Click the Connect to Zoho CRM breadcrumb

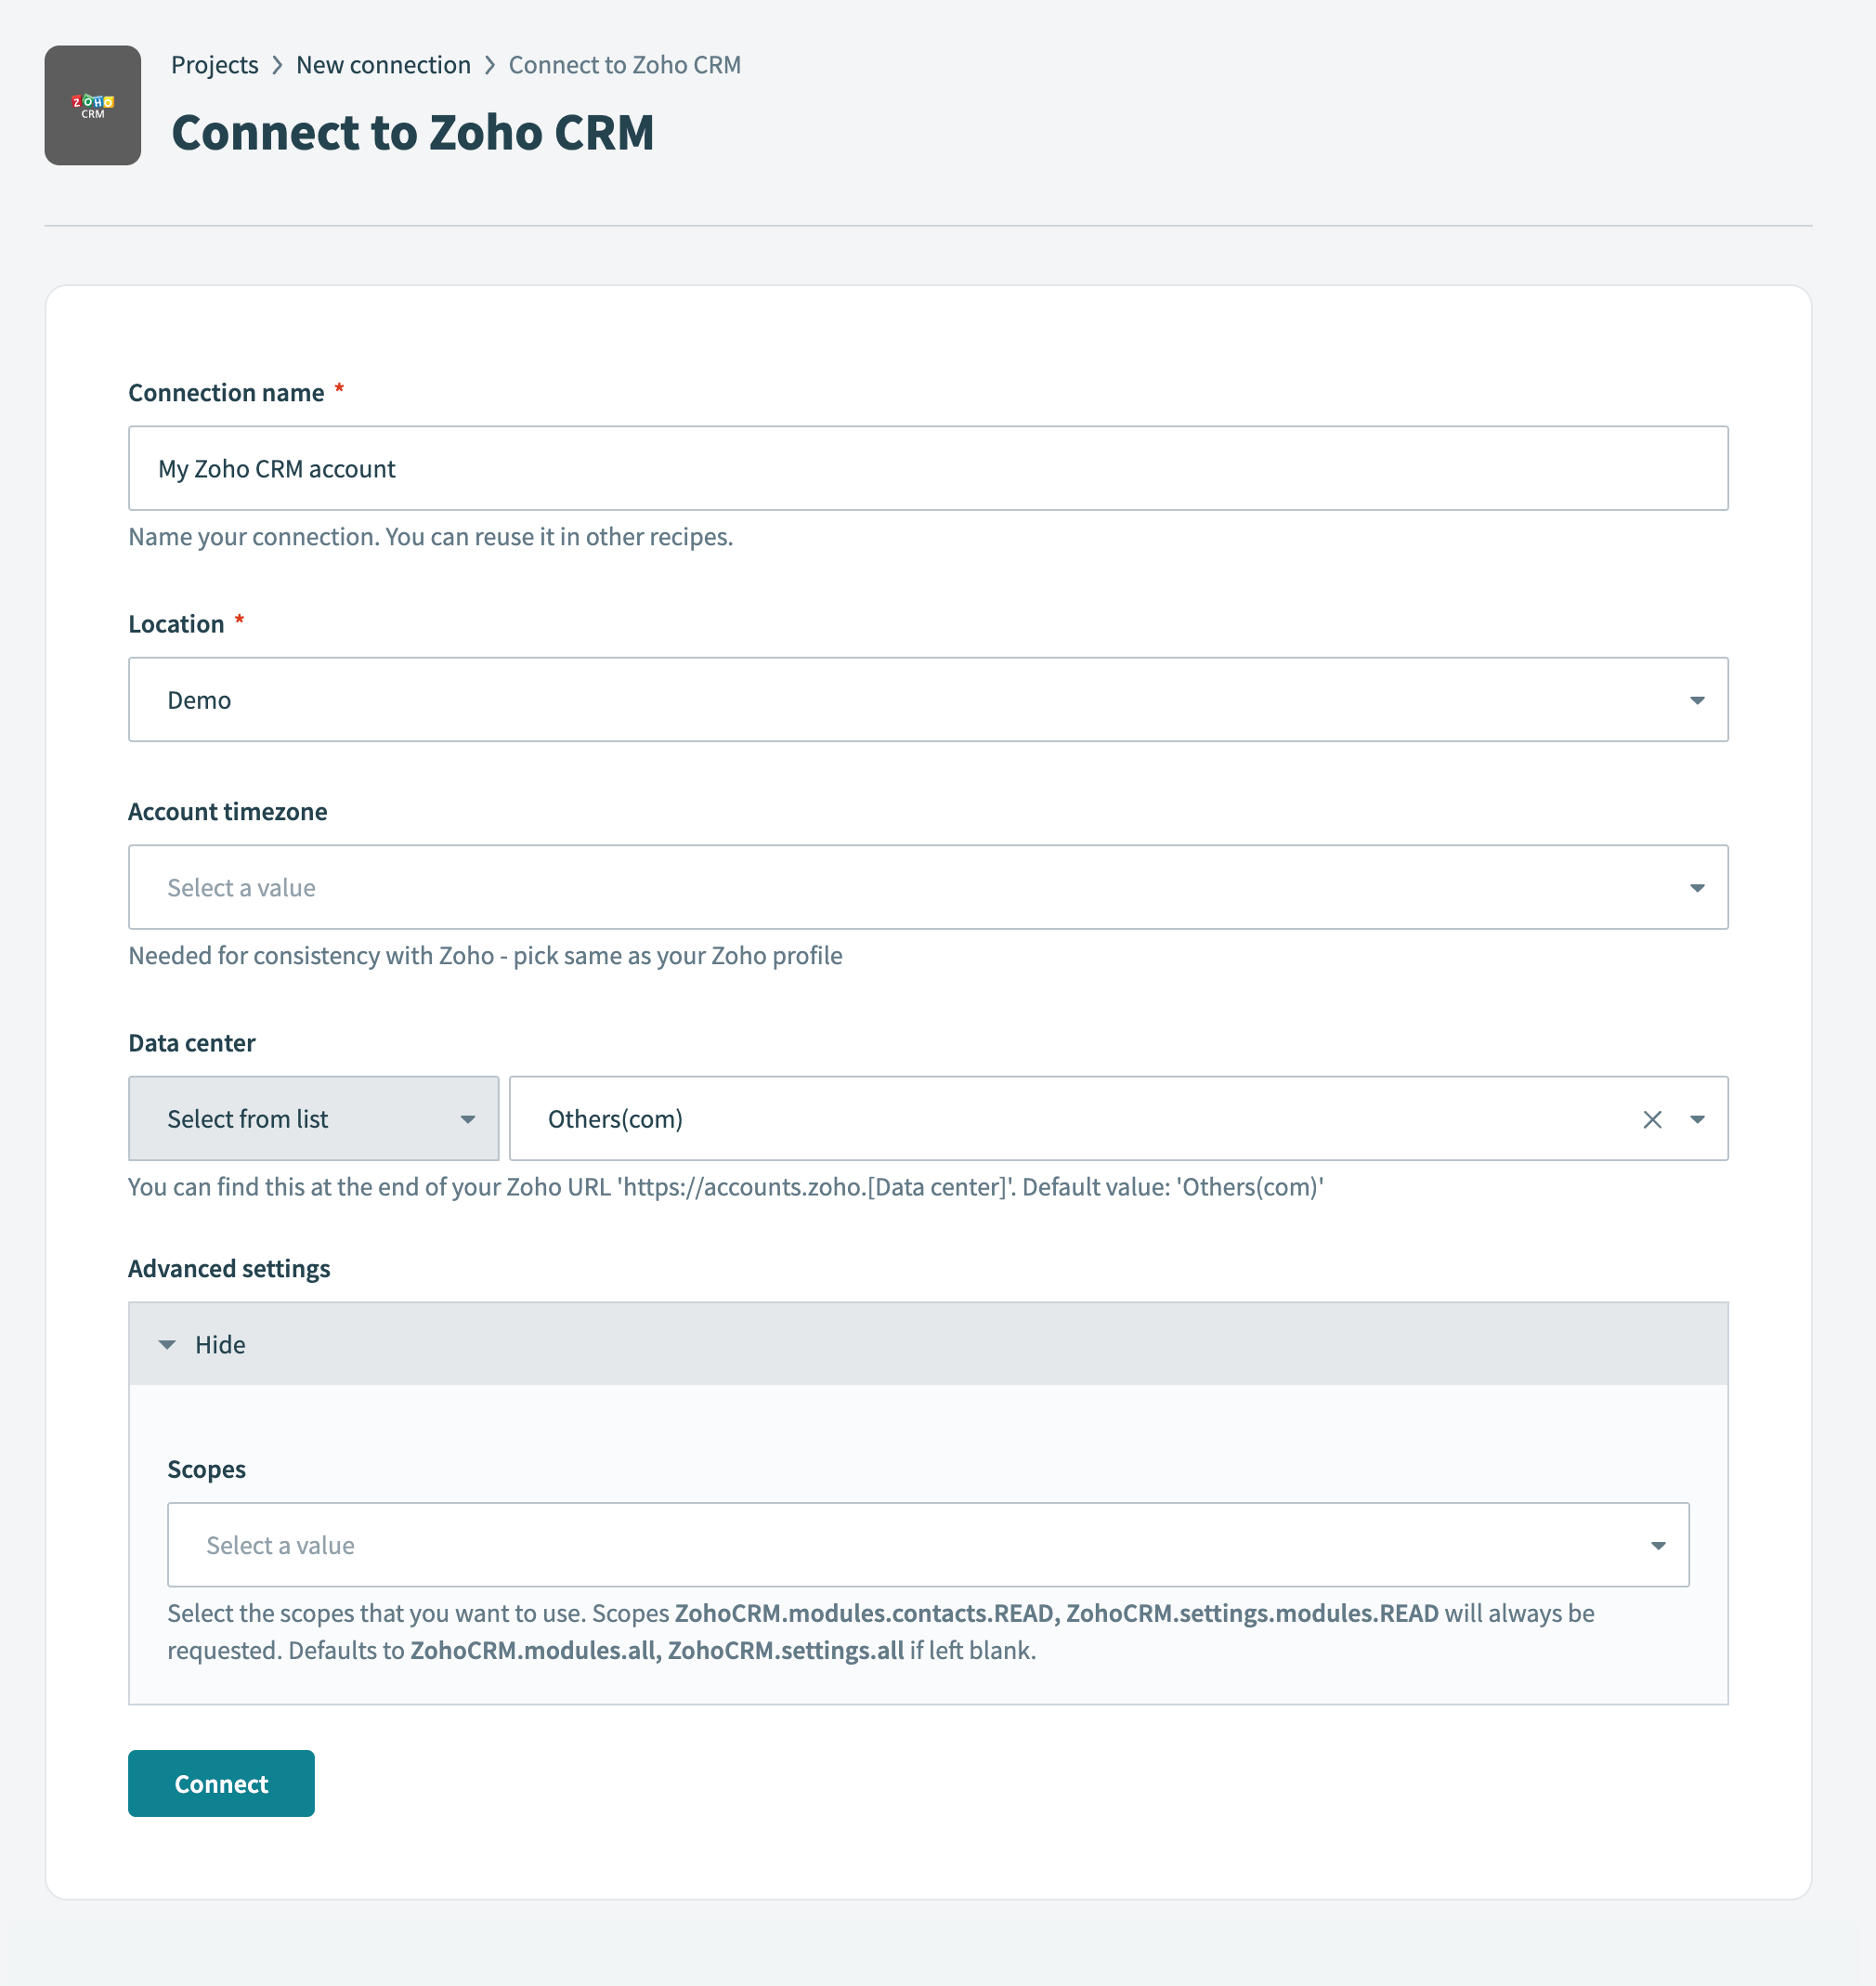click(x=624, y=64)
